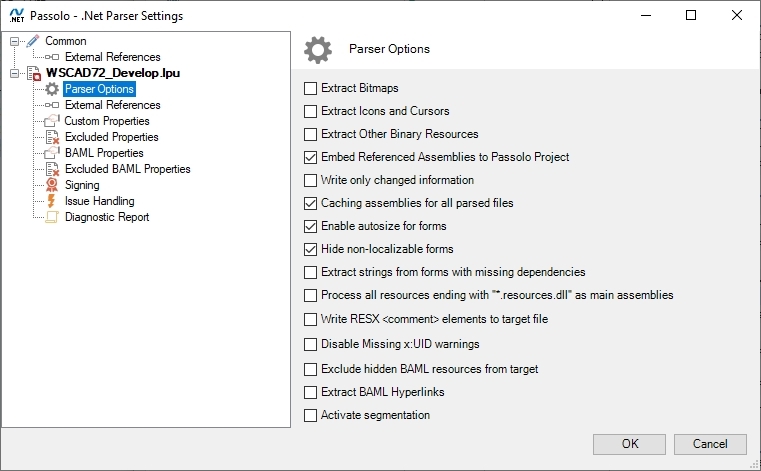Disable Caching assemblies for all parsed files
The image size is (761, 471).
pyautogui.click(x=310, y=203)
